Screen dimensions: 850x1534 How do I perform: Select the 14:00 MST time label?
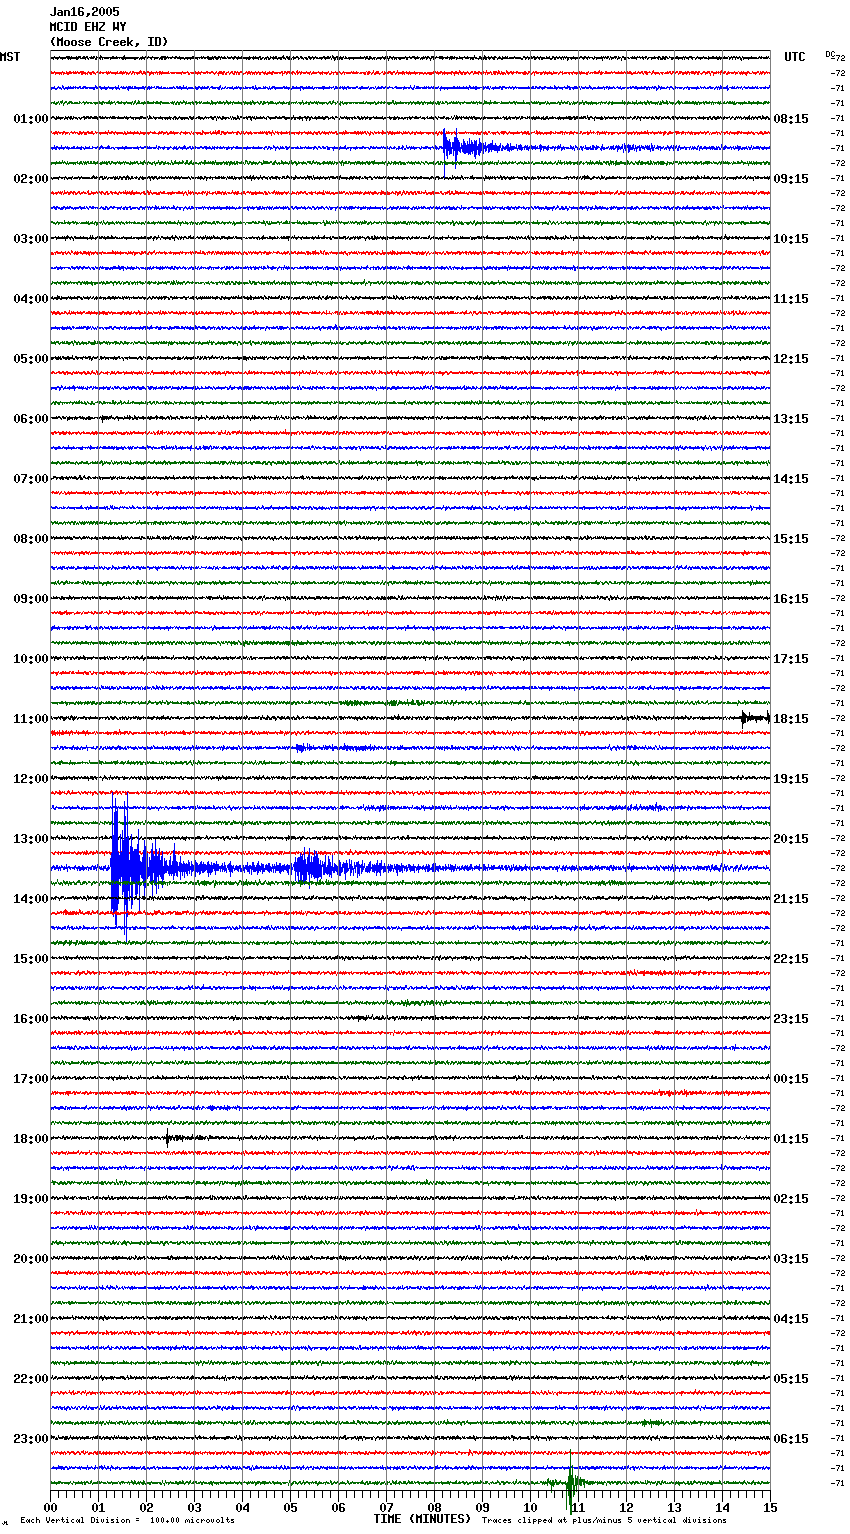(x=31, y=899)
